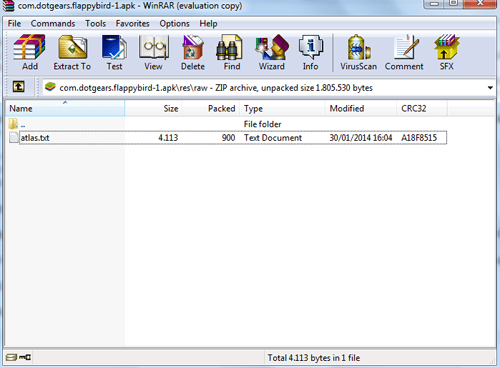Image resolution: width=500 pixels, height=368 pixels.
Task: Click the packed value 900
Action: coord(228,138)
